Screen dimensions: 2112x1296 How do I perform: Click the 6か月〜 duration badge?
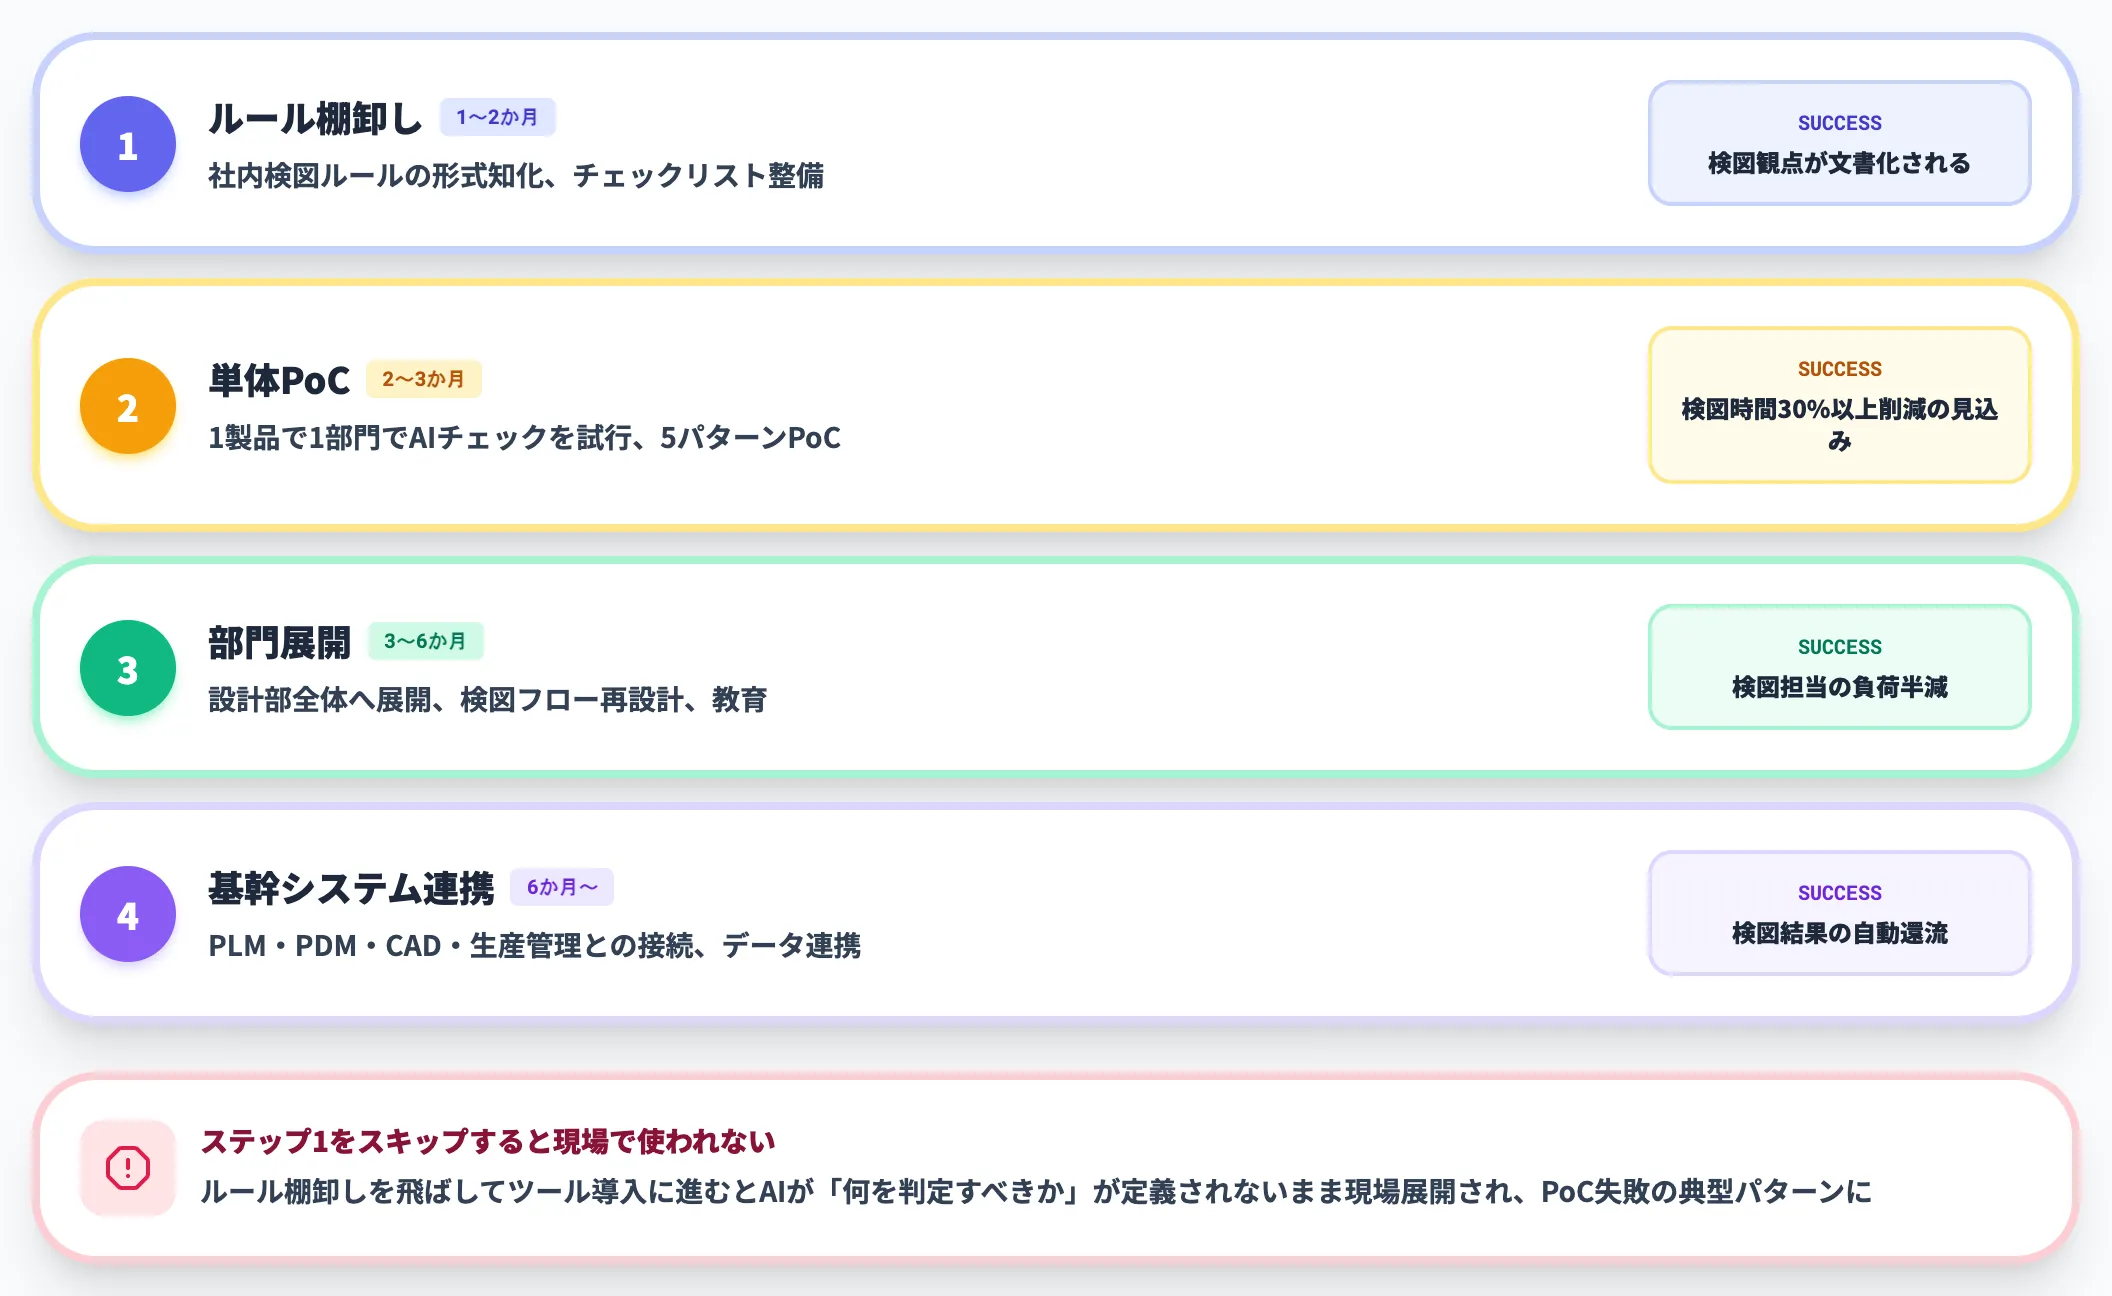(562, 887)
